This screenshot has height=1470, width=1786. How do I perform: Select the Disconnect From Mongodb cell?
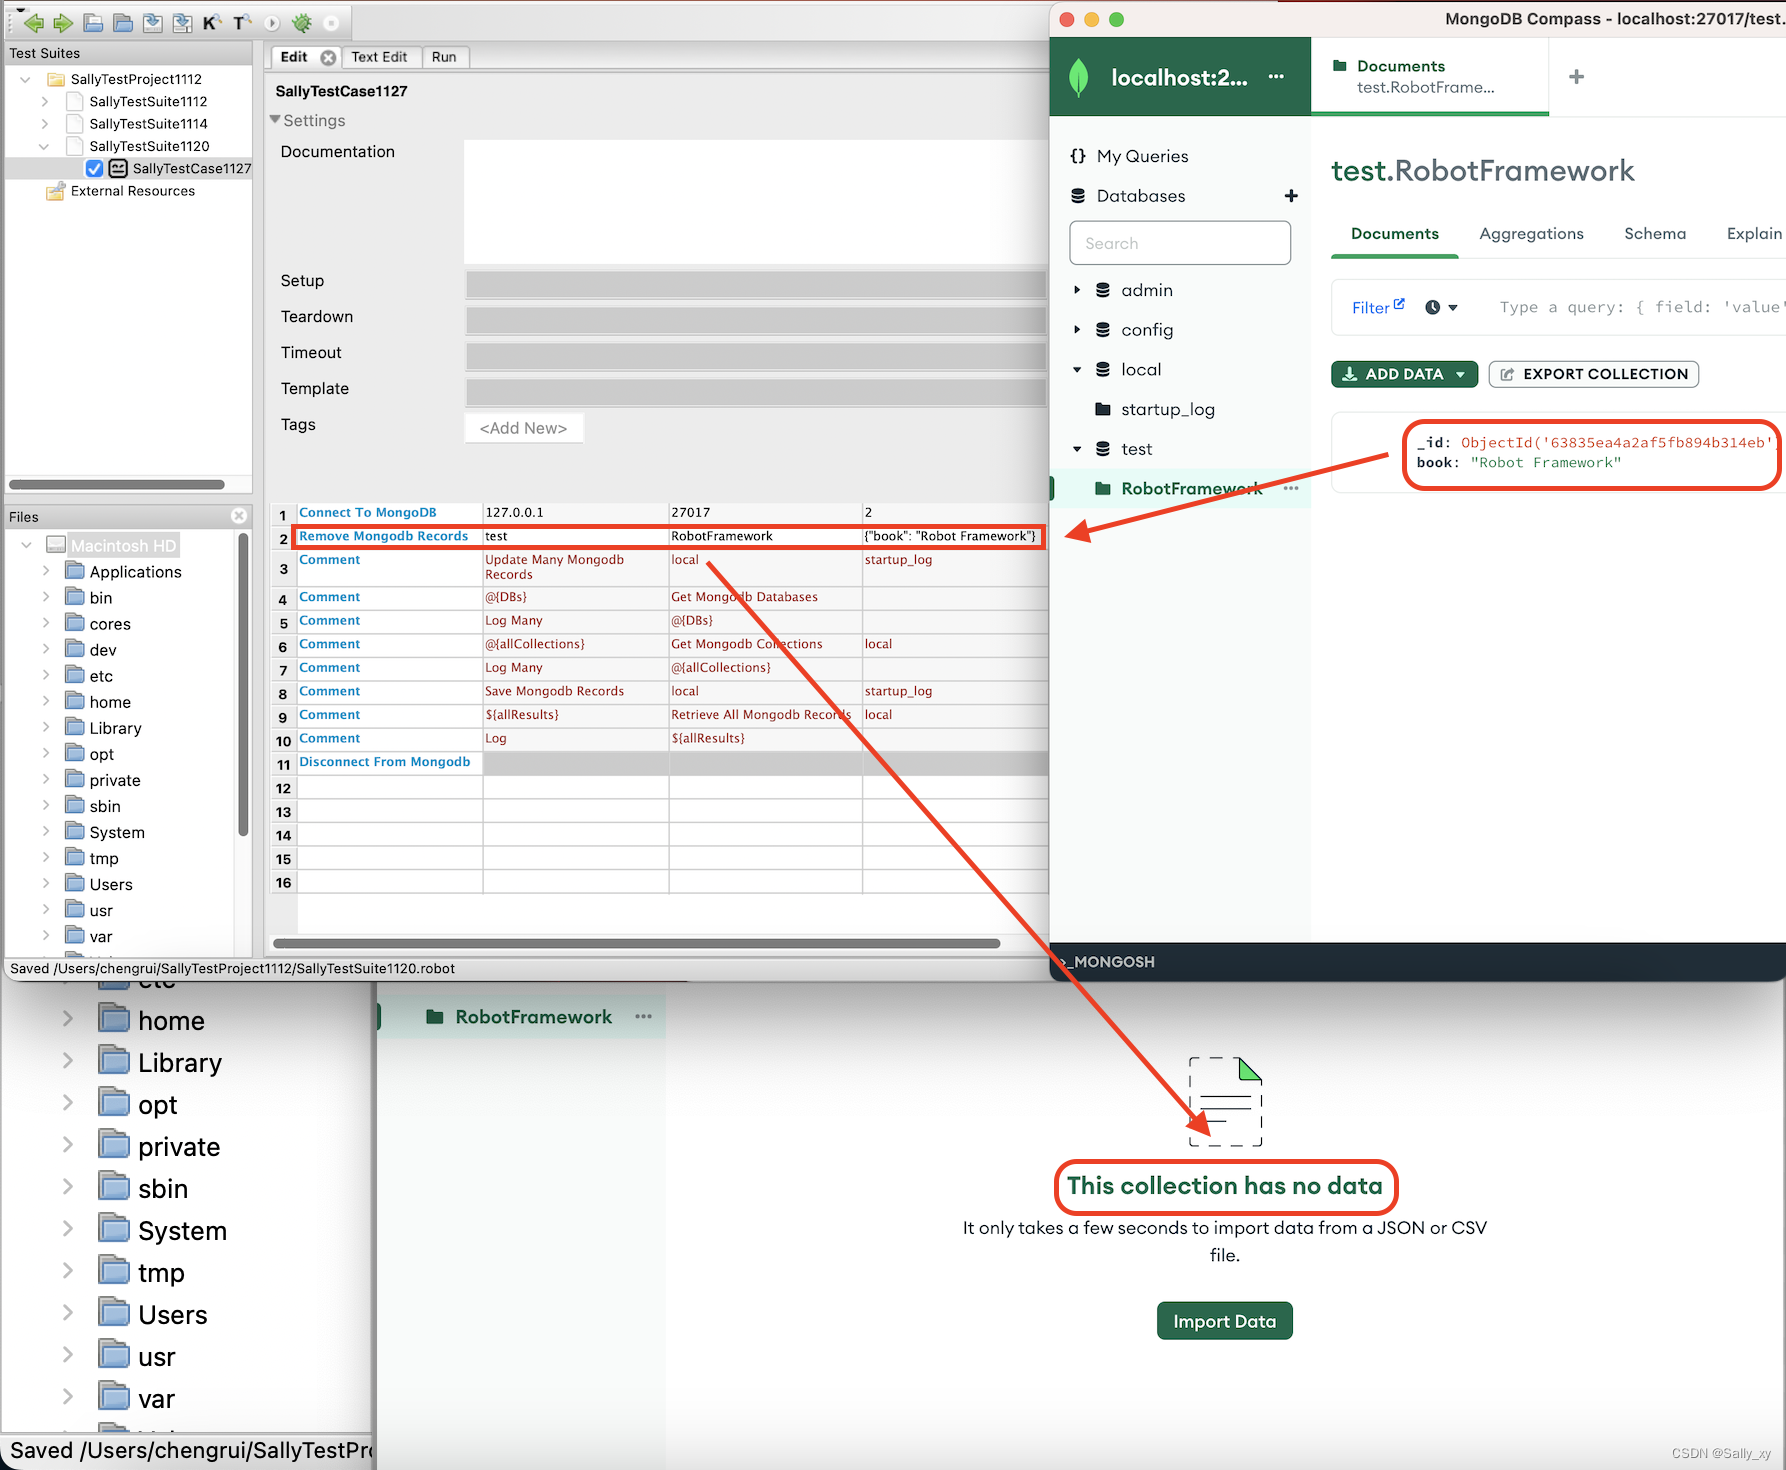pyautogui.click(x=390, y=763)
